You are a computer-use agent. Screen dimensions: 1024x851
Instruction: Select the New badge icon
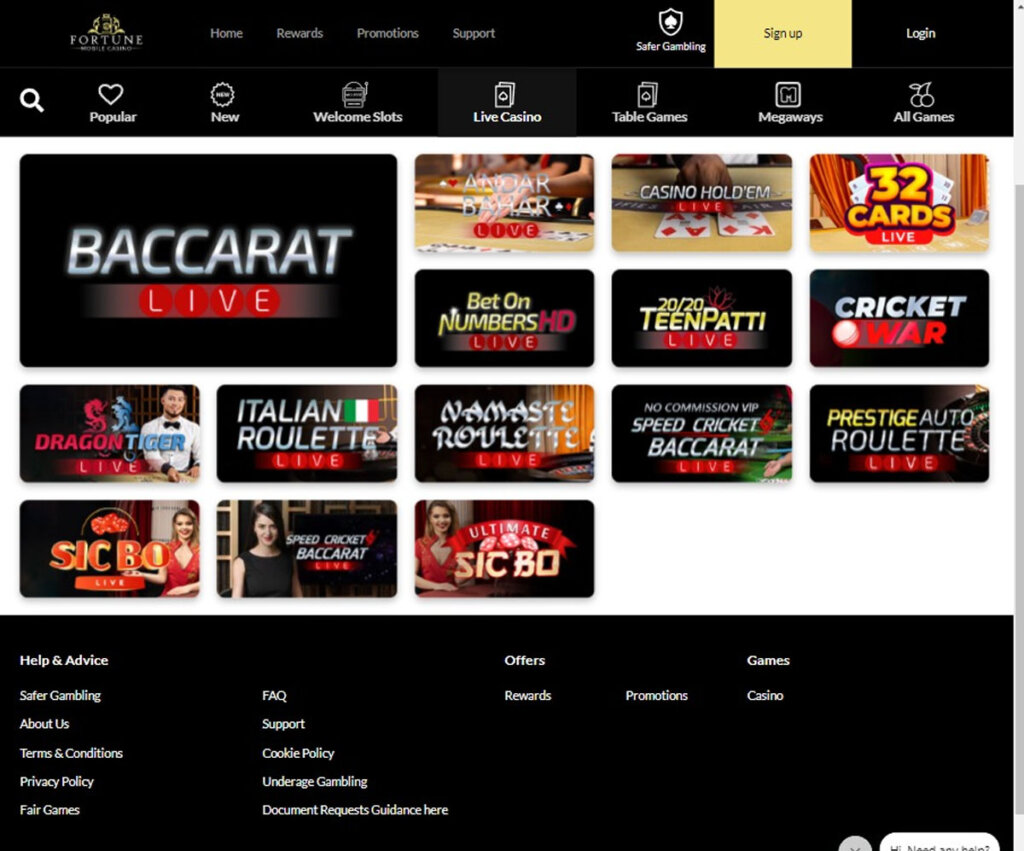(223, 95)
